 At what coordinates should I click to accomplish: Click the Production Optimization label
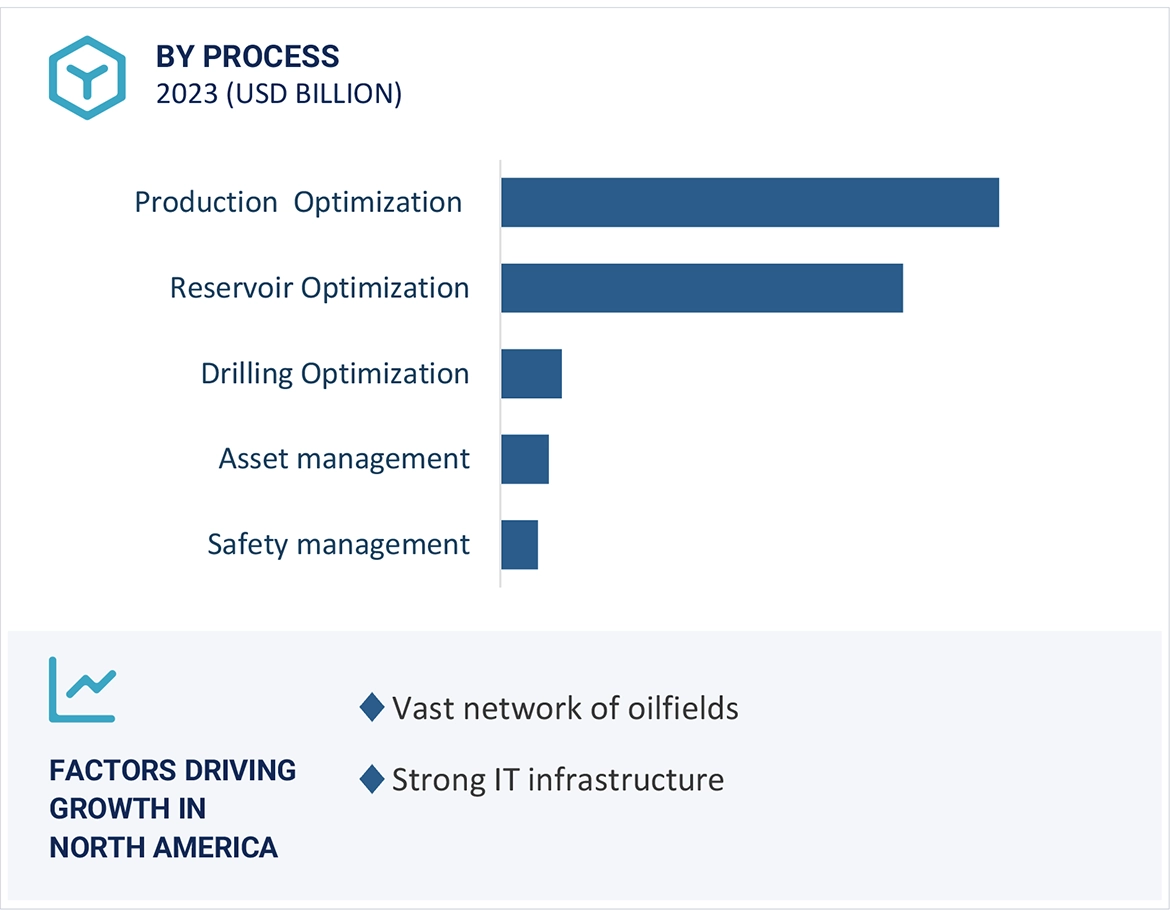[x=298, y=202]
